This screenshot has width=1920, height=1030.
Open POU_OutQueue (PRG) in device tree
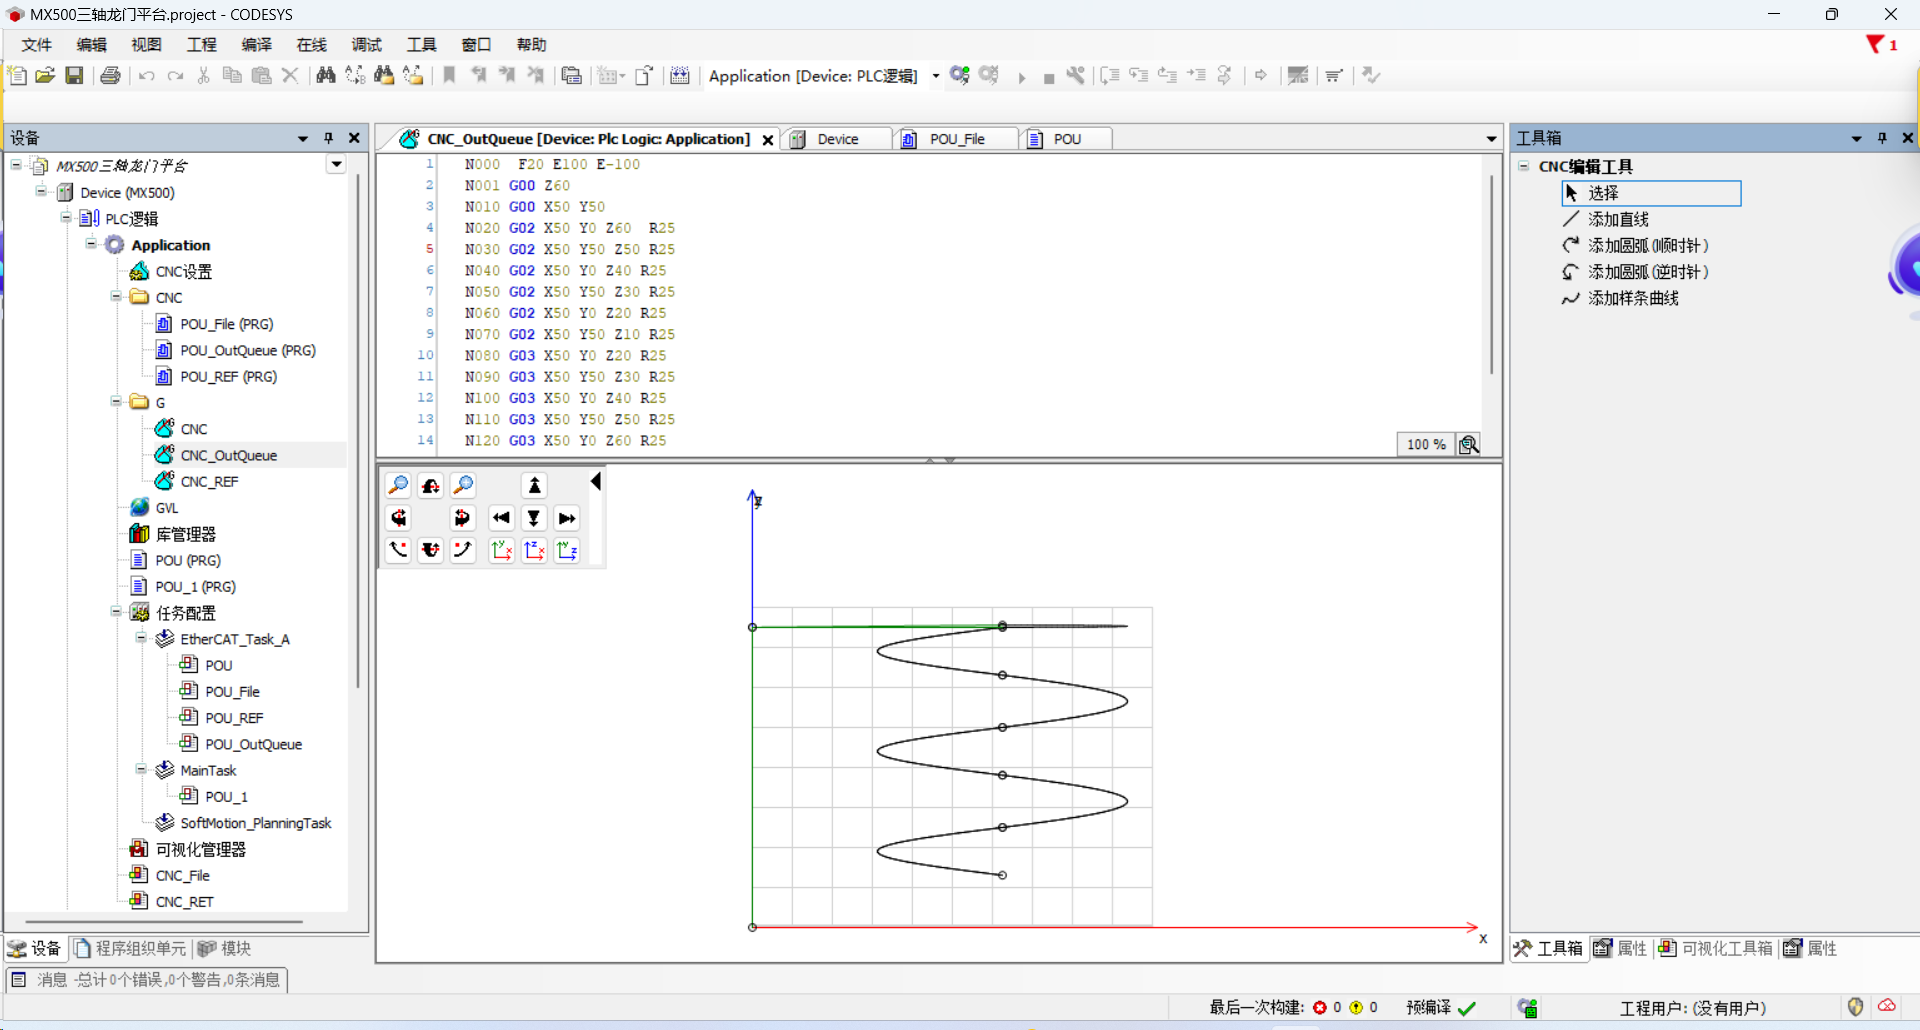(247, 351)
